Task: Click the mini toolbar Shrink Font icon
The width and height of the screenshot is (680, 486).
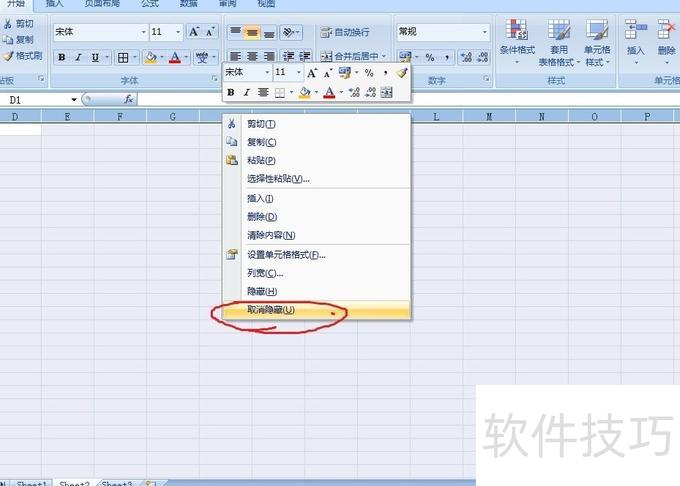Action: coord(328,73)
